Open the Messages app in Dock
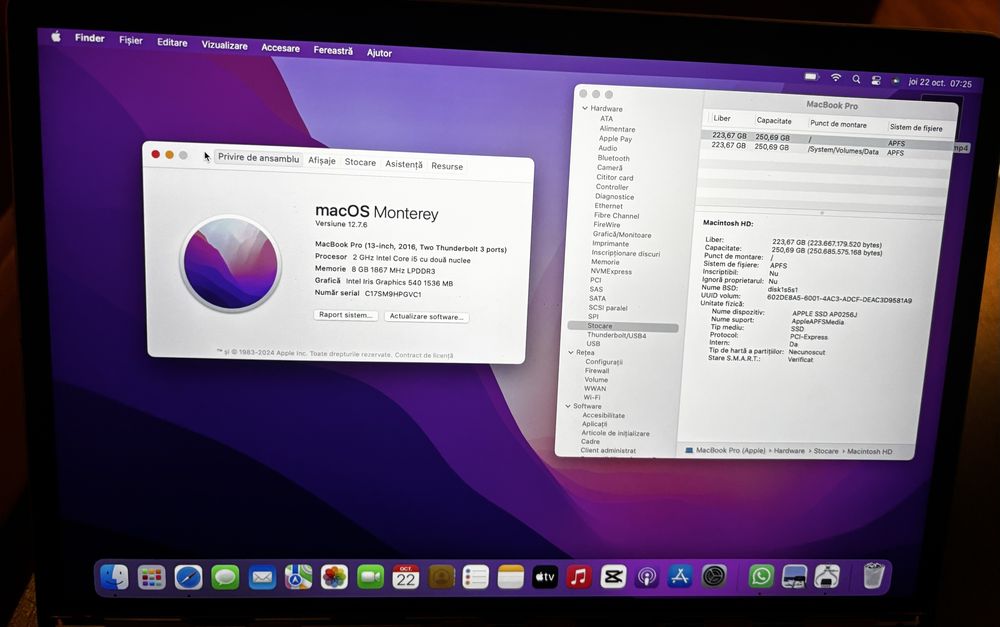Viewport: 1000px width, 627px height. click(225, 577)
